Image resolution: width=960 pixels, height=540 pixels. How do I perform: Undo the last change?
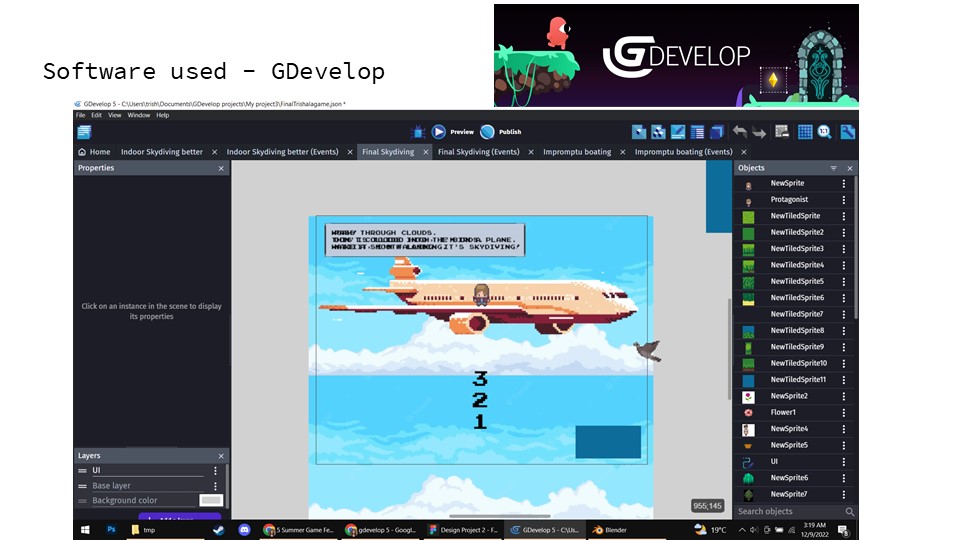(x=740, y=132)
